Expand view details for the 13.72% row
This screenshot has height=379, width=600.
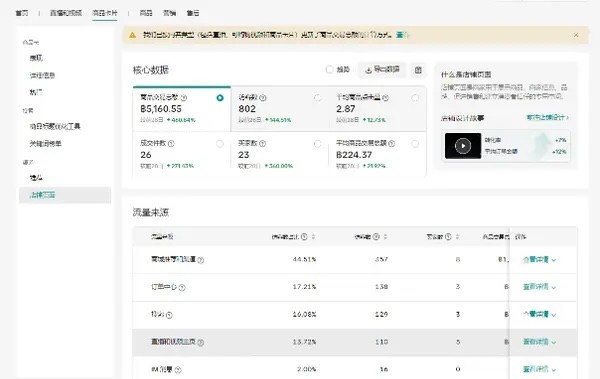(539, 341)
